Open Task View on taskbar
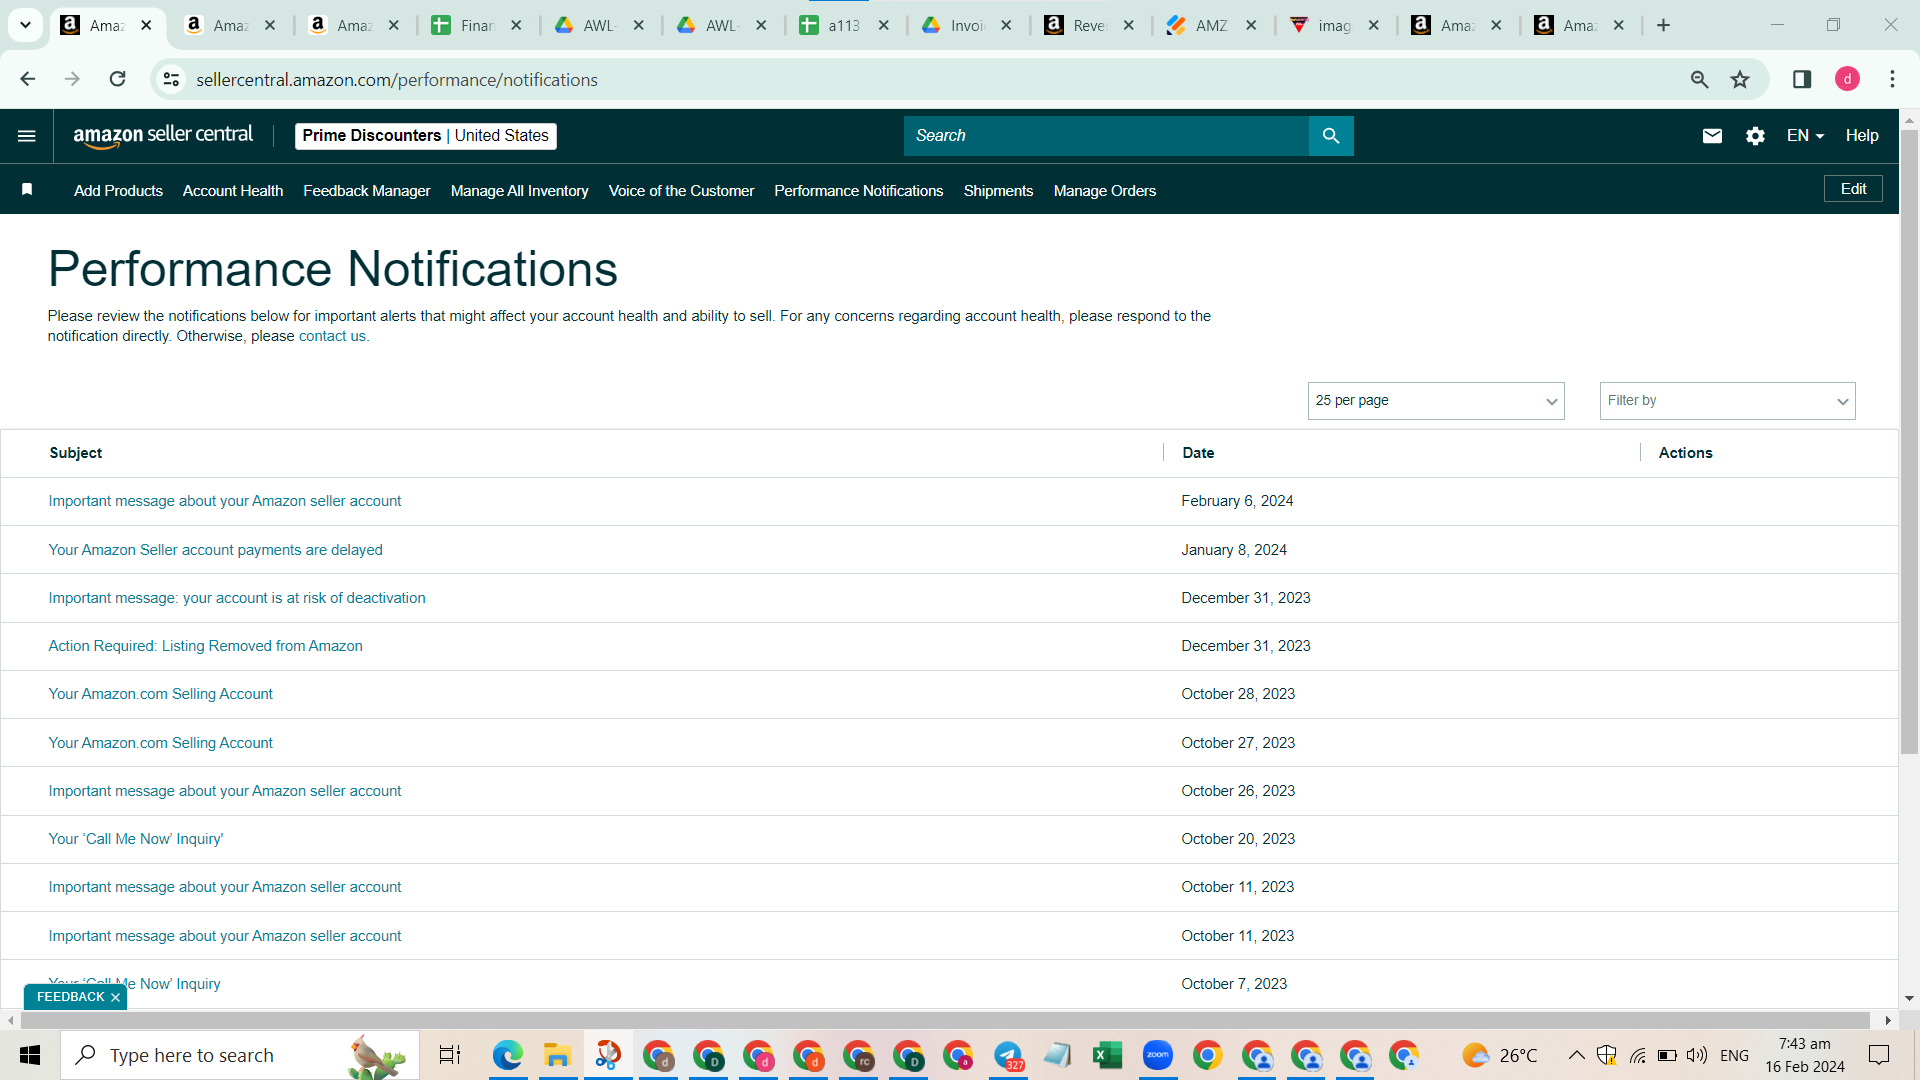Screen dimensions: 1920x1080 (450, 1055)
